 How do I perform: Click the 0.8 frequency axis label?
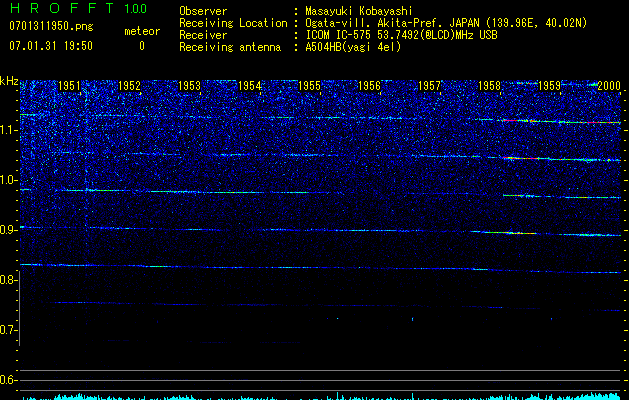(9, 280)
